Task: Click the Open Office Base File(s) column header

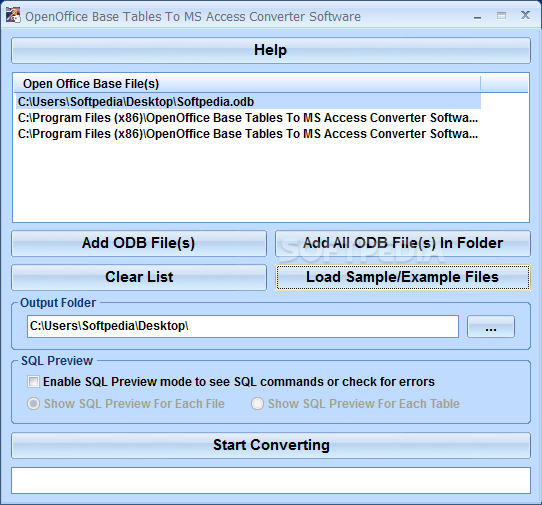Action: point(248,84)
